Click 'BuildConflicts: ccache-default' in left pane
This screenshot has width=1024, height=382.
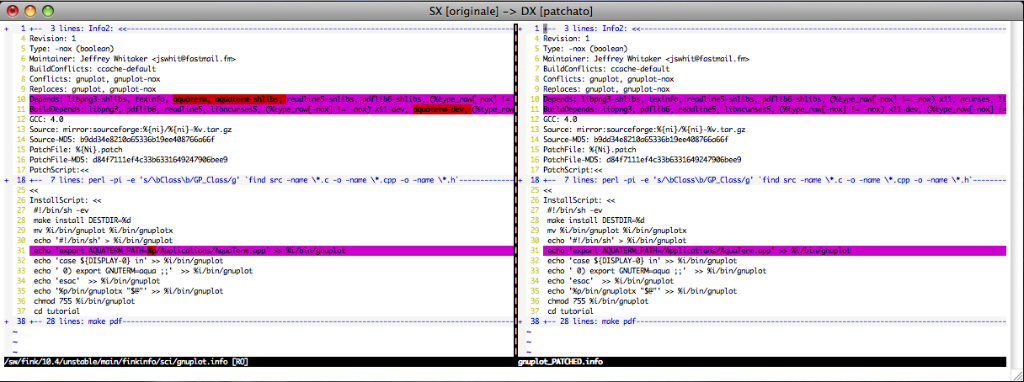point(92,69)
